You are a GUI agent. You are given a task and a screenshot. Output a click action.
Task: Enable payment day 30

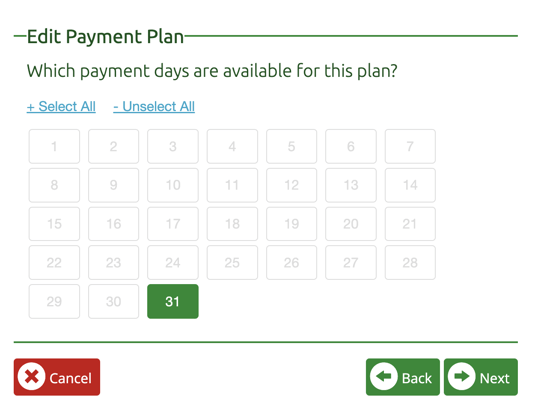(x=114, y=302)
